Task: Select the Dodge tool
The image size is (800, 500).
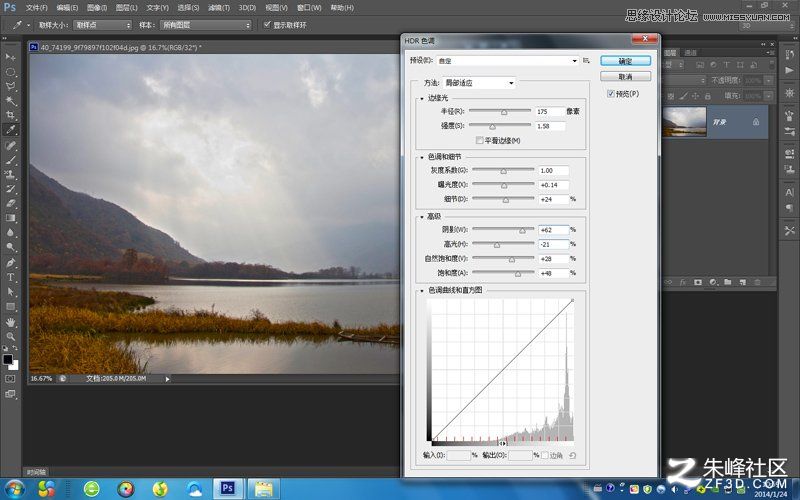Action: [10, 247]
